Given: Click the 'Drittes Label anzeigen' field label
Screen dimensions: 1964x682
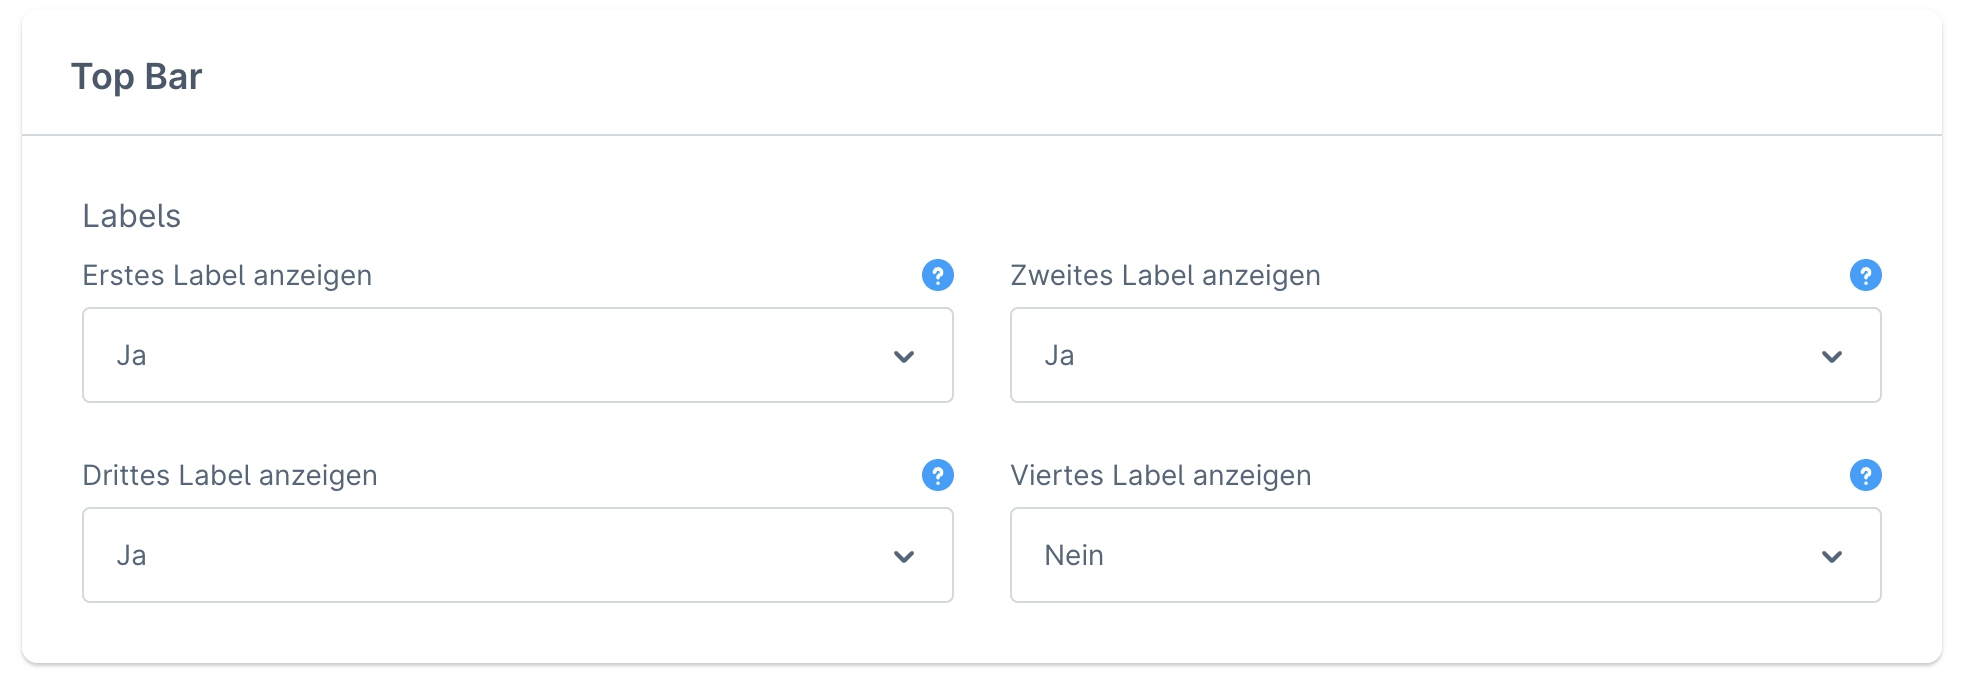Looking at the screenshot, I should 230,475.
